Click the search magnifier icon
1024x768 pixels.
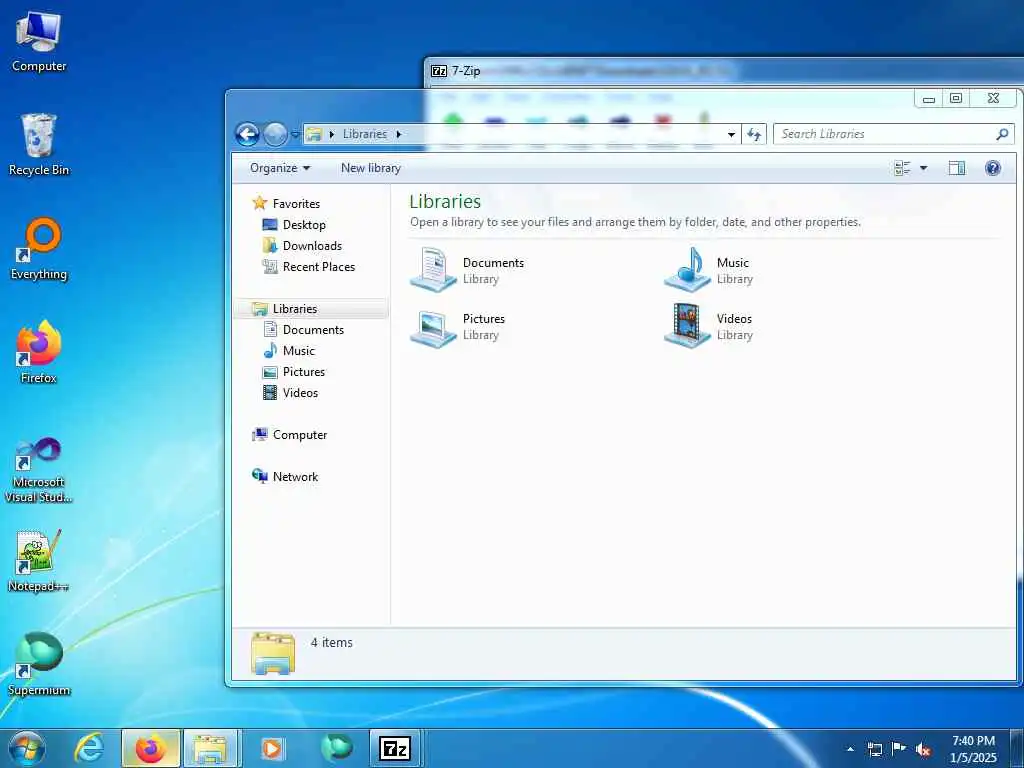tap(1002, 134)
